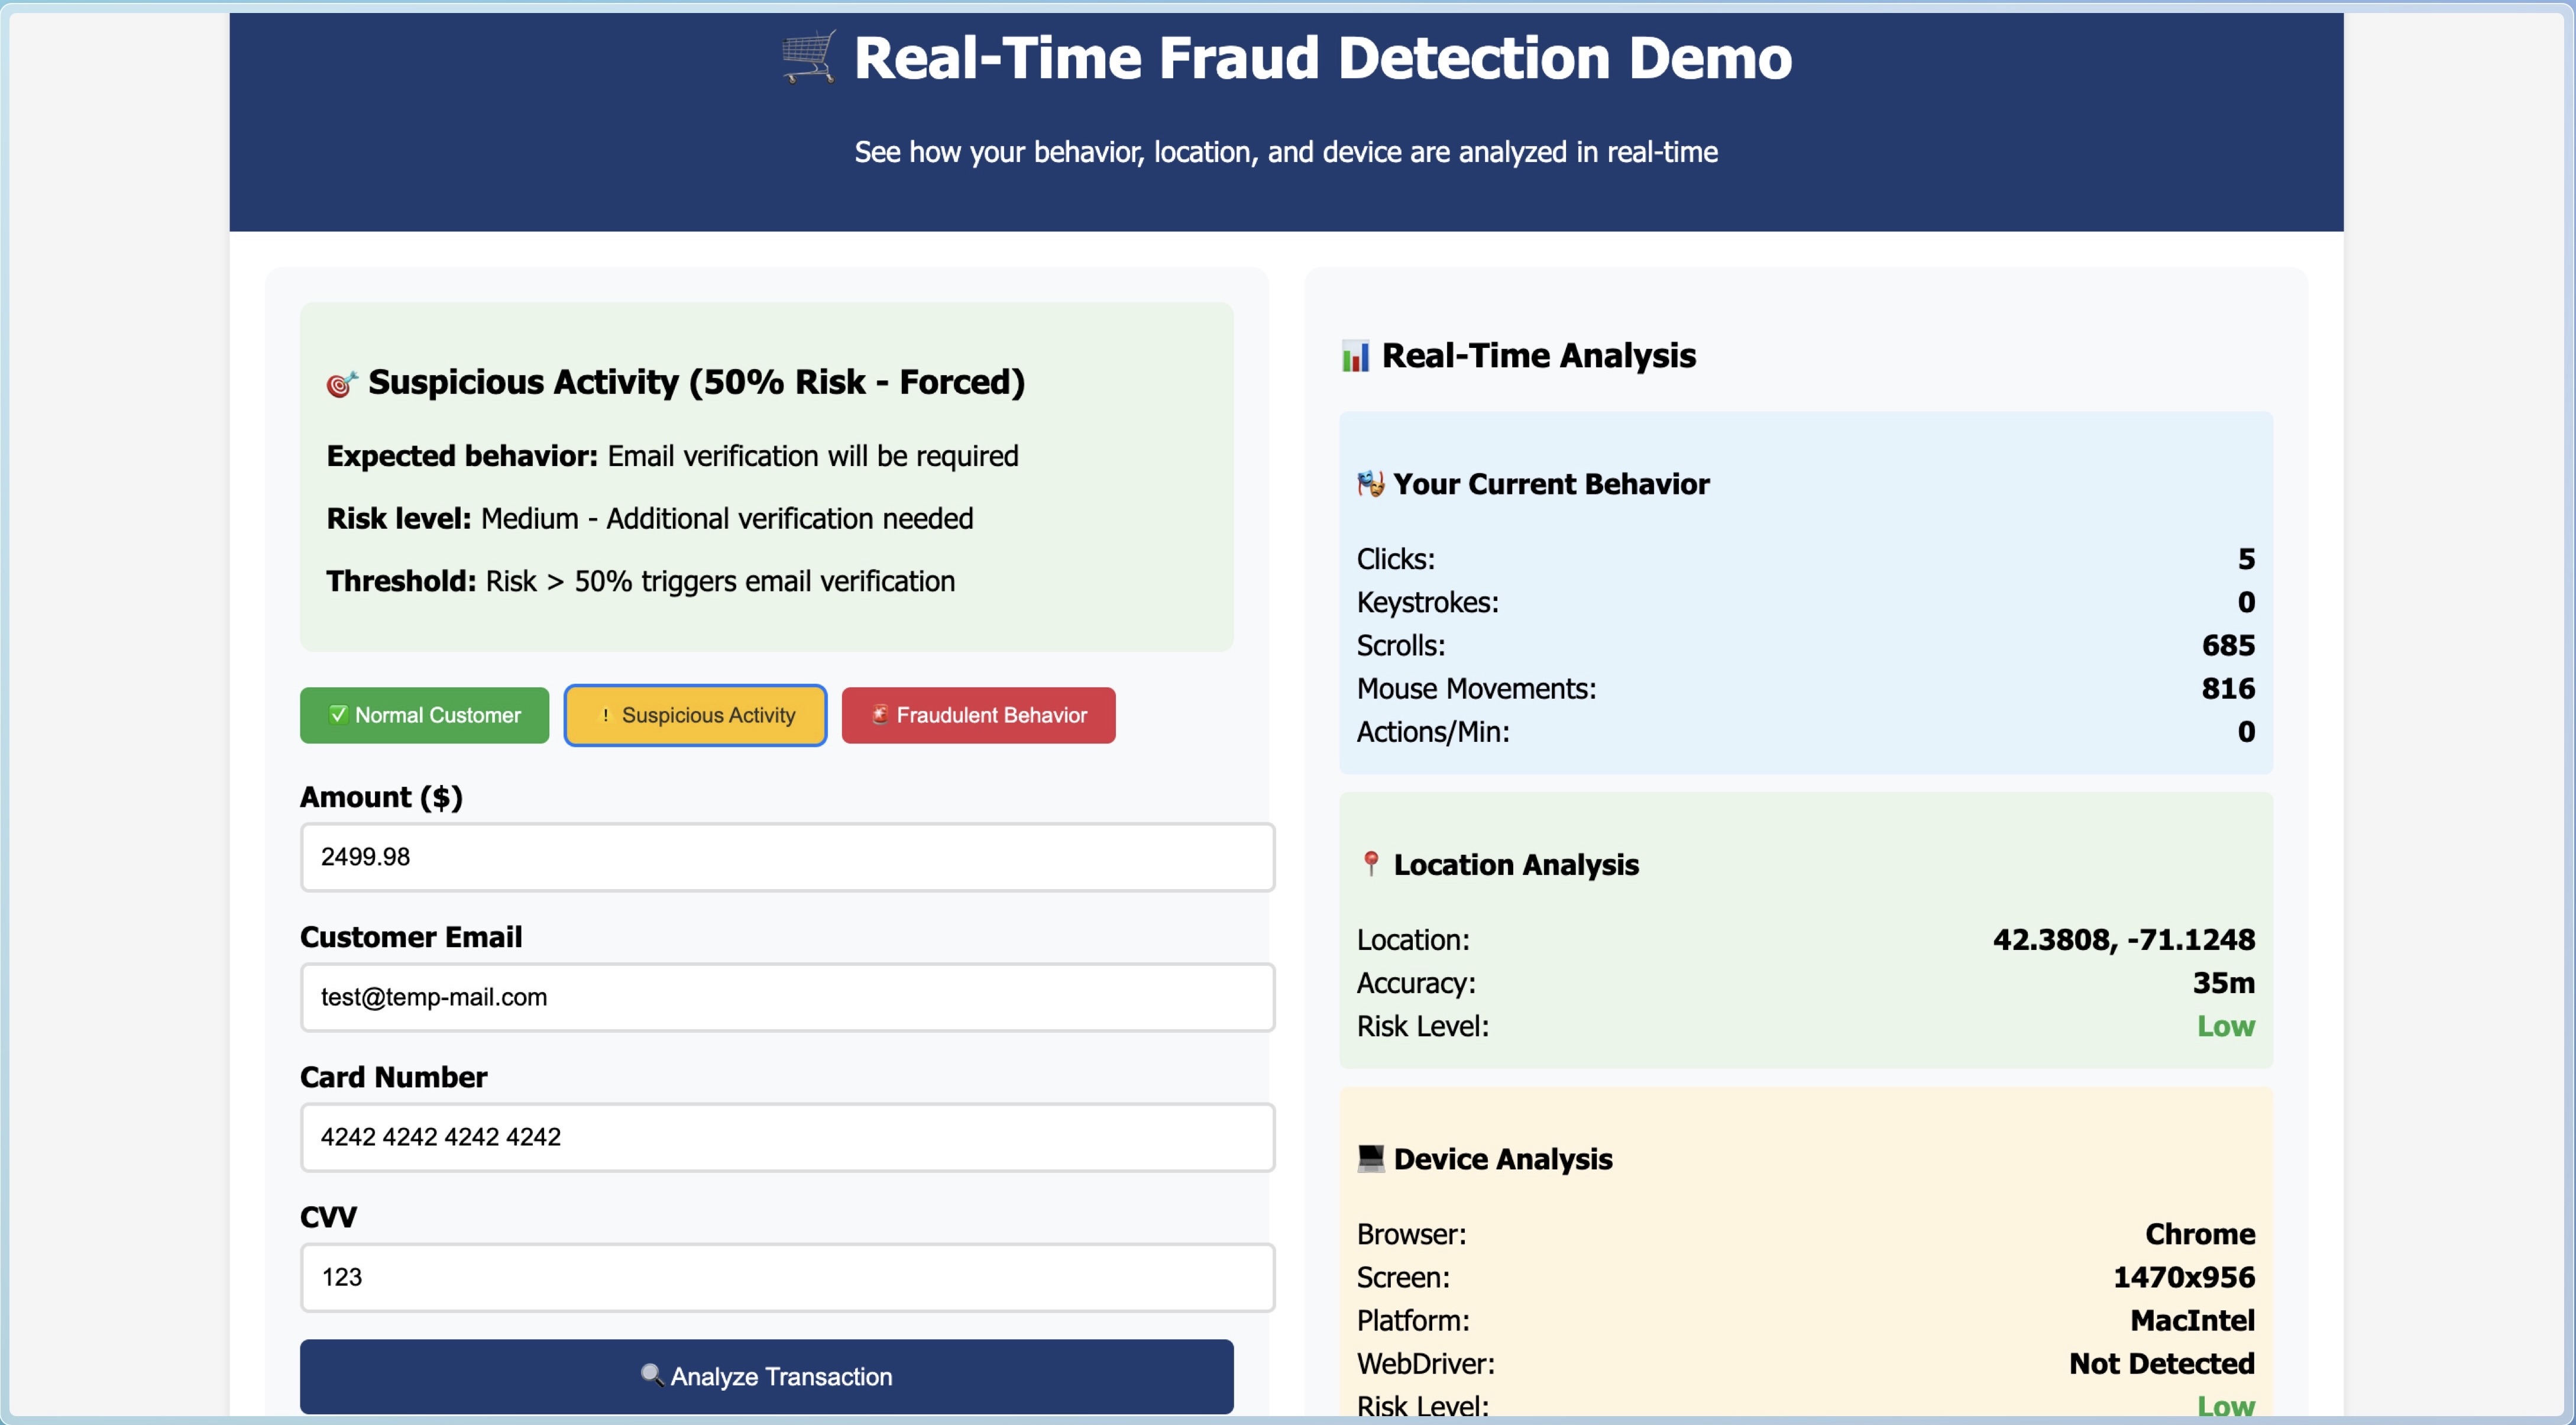
Task: Click the CVV input field
Action: [787, 1277]
